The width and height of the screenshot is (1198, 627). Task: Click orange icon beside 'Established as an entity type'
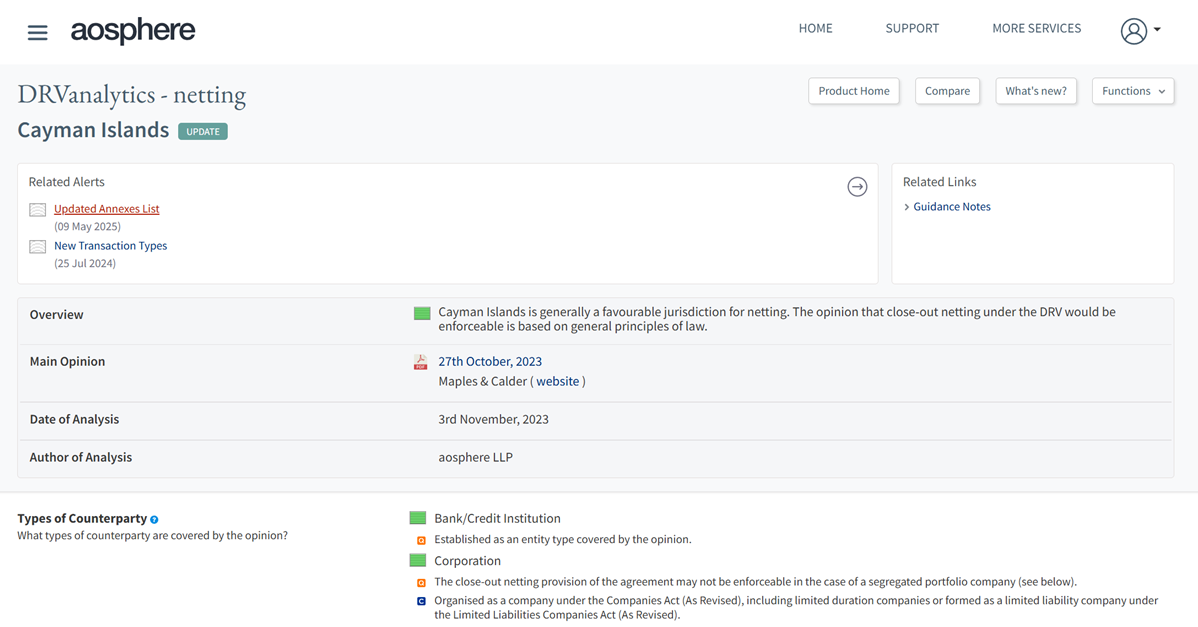pyautogui.click(x=421, y=540)
